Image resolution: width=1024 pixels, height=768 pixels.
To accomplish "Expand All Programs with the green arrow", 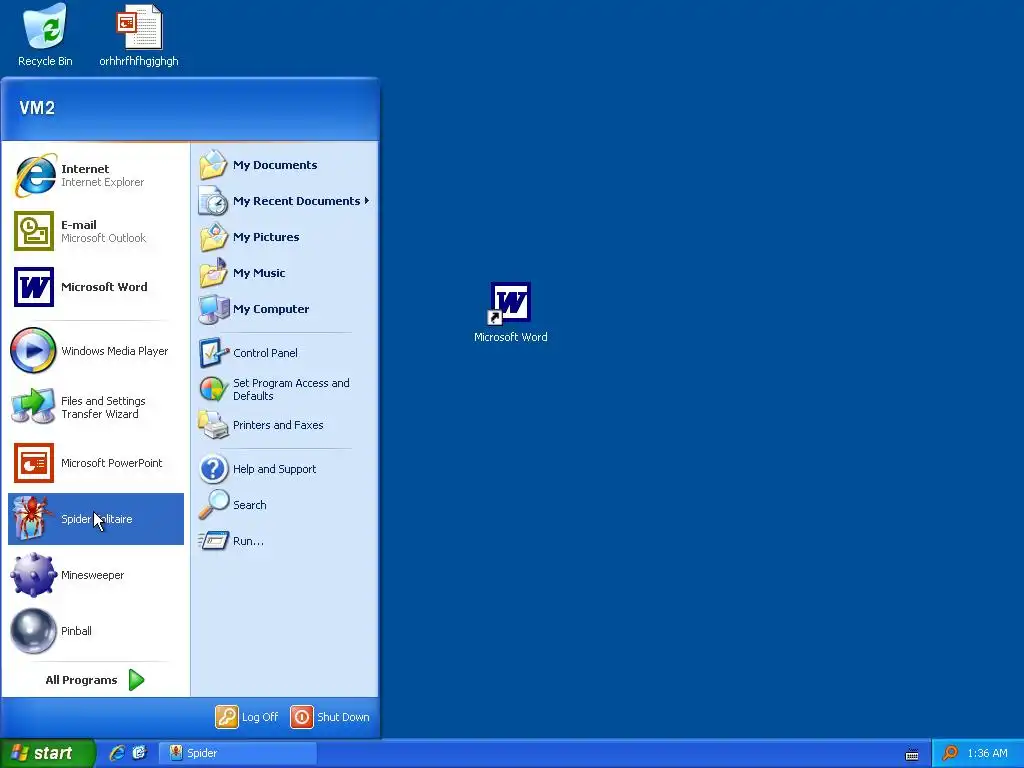I will (136, 680).
